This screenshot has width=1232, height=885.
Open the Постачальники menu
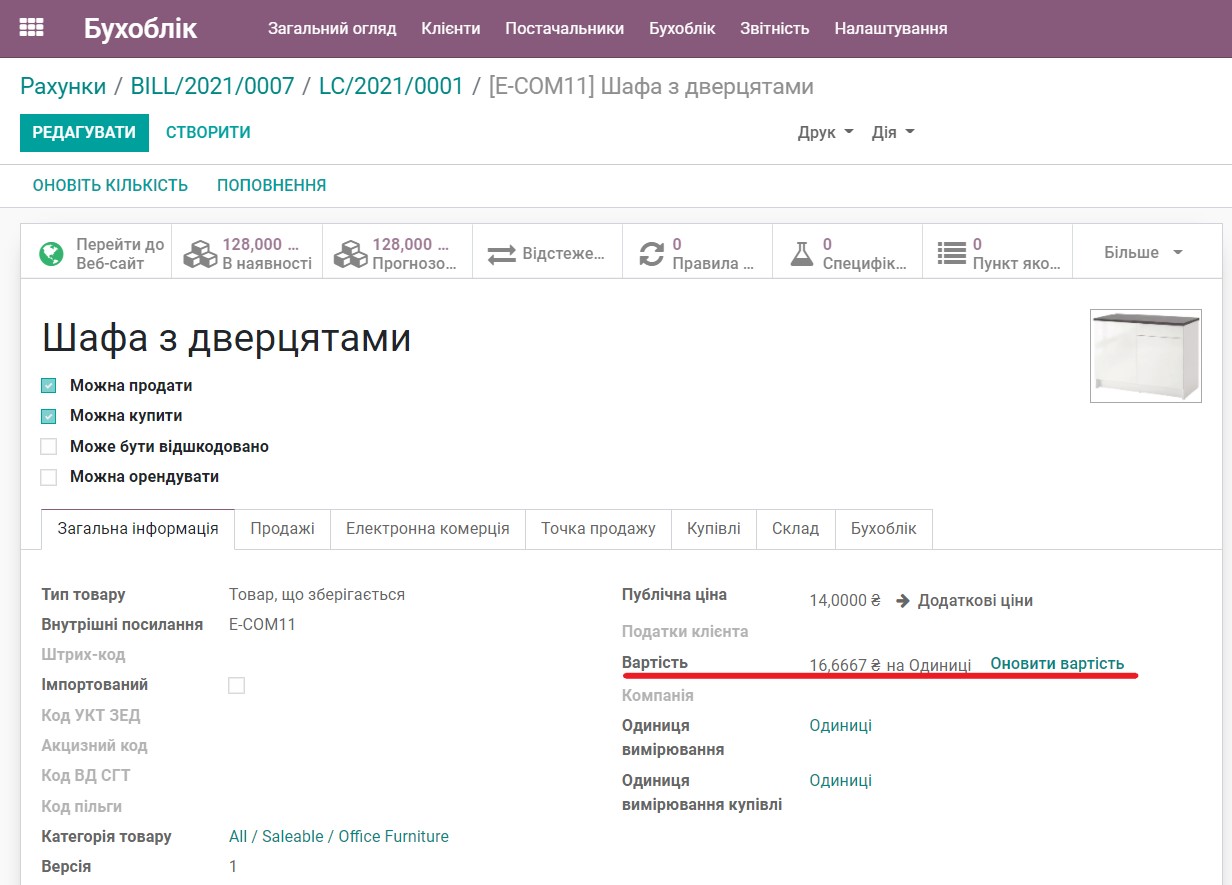564,28
